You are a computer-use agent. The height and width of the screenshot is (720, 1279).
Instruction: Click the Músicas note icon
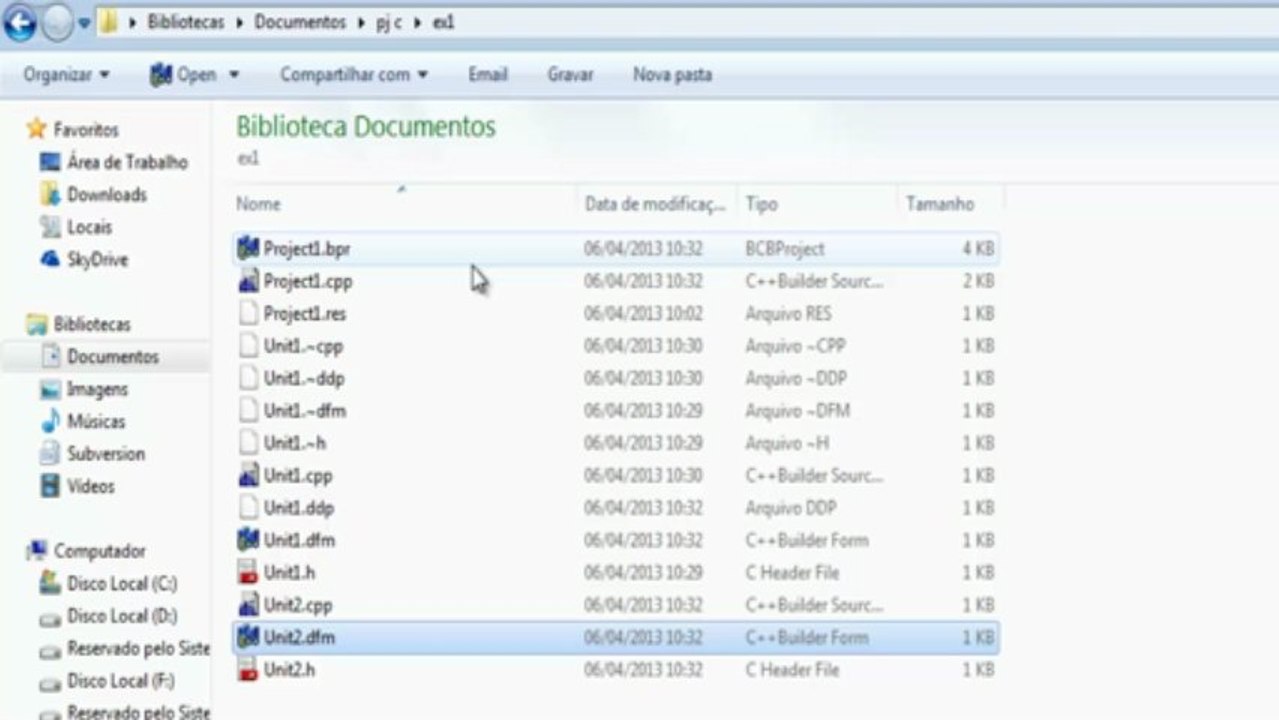pyautogui.click(x=50, y=421)
